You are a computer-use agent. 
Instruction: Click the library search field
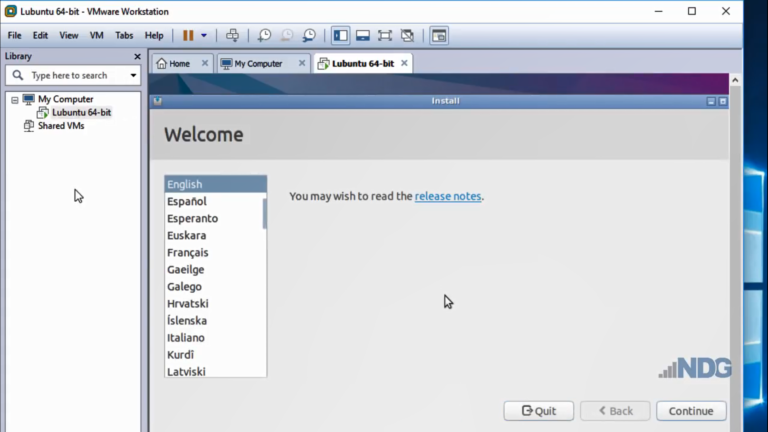pos(73,75)
